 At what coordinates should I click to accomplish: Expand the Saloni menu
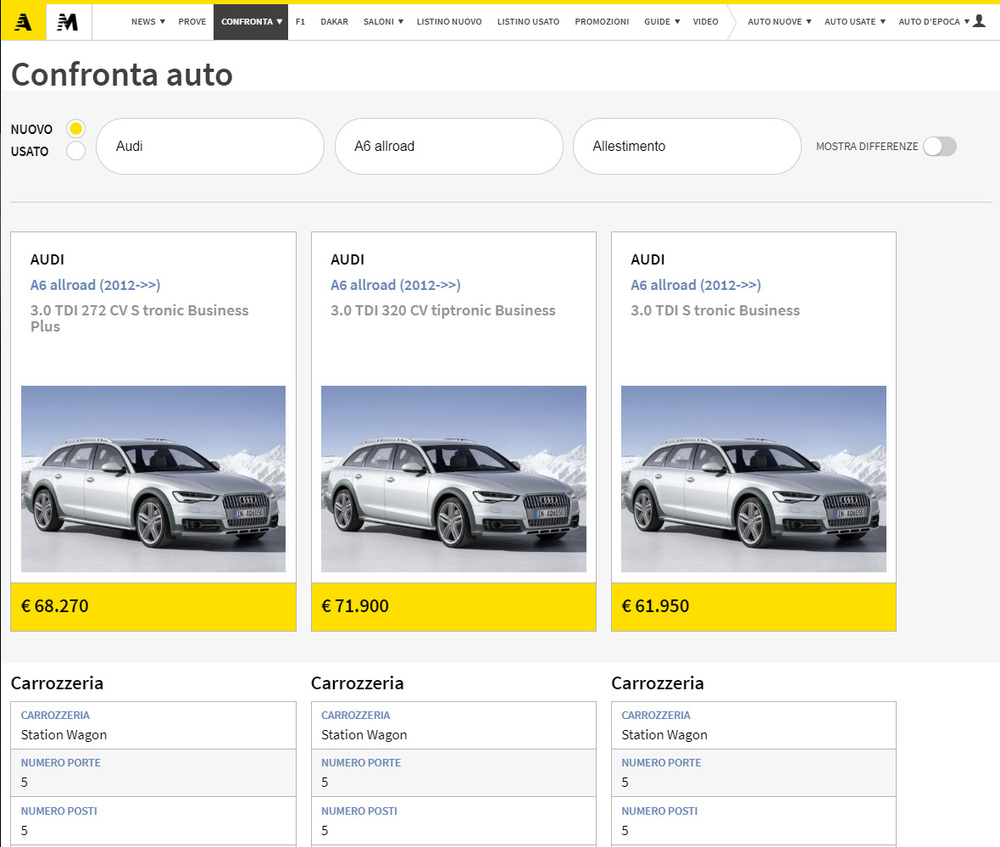pyautogui.click(x=383, y=22)
